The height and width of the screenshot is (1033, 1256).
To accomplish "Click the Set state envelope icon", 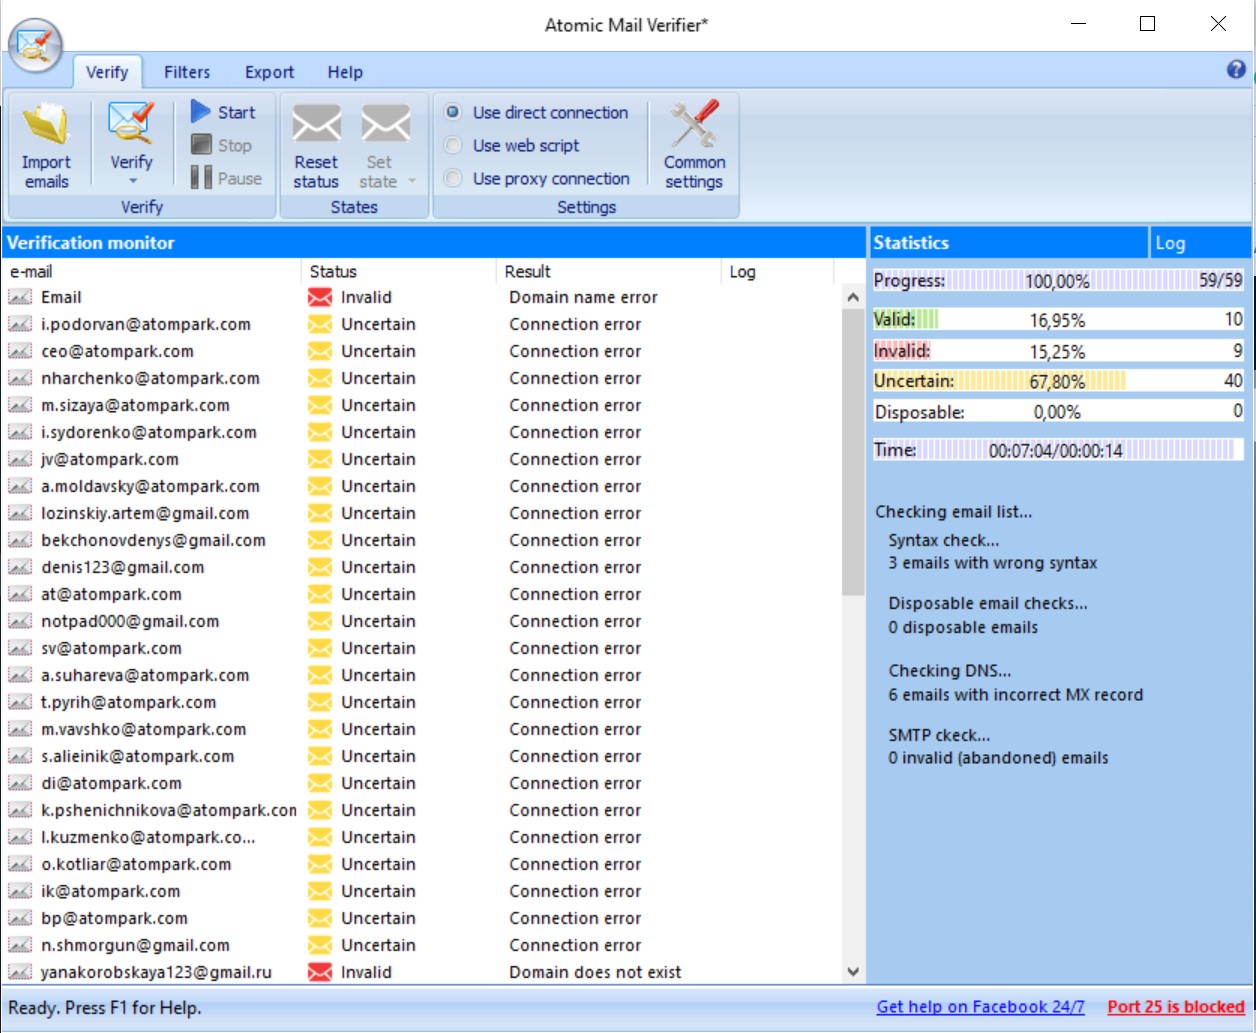I will [385, 125].
